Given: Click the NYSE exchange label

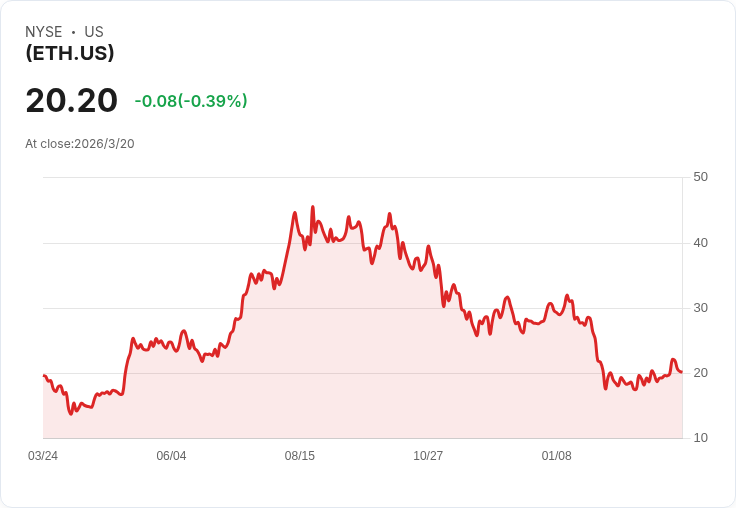Looking at the screenshot, I should (x=43, y=32).
